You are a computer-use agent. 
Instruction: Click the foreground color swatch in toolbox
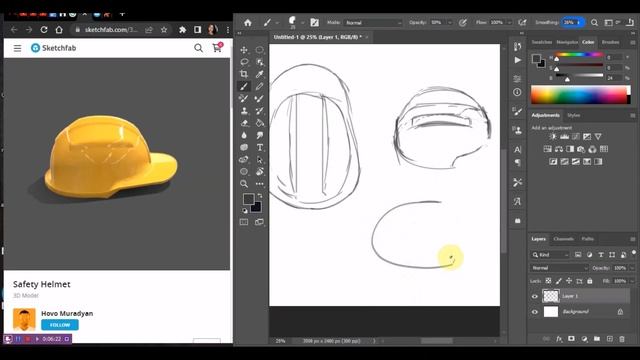(249, 199)
